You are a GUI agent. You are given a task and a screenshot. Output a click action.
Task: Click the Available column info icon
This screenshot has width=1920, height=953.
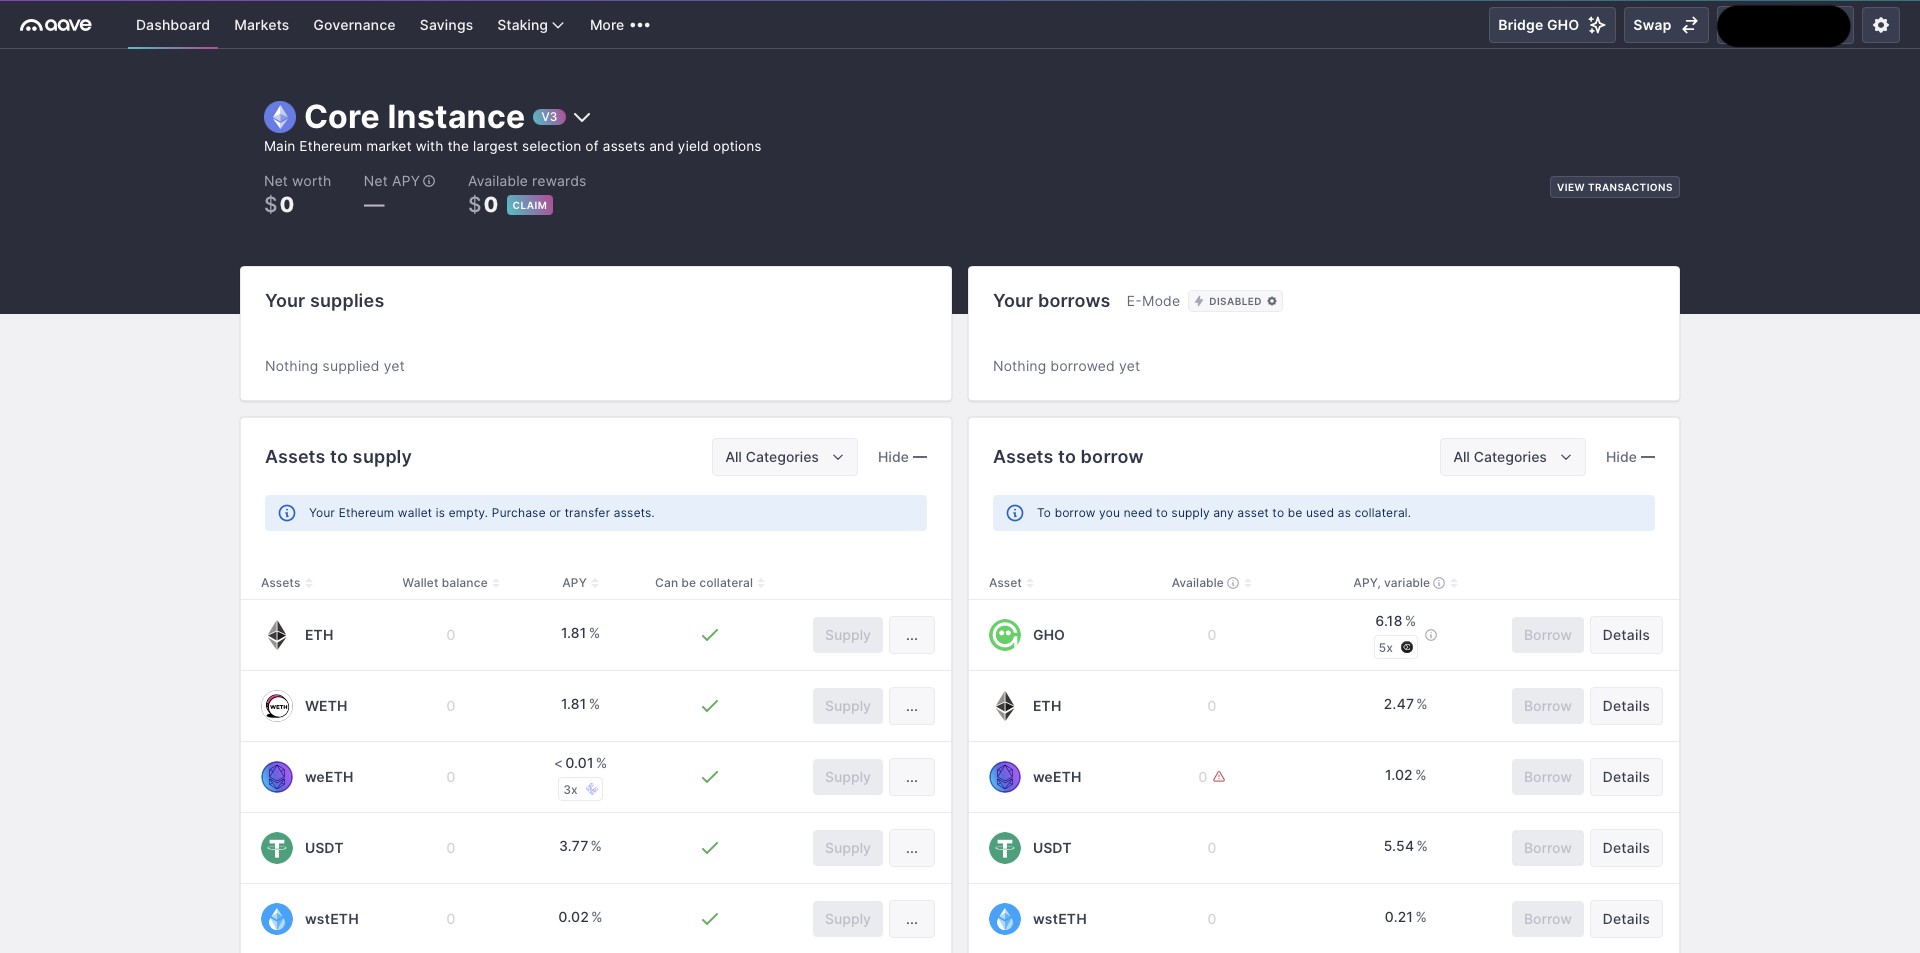1233,583
